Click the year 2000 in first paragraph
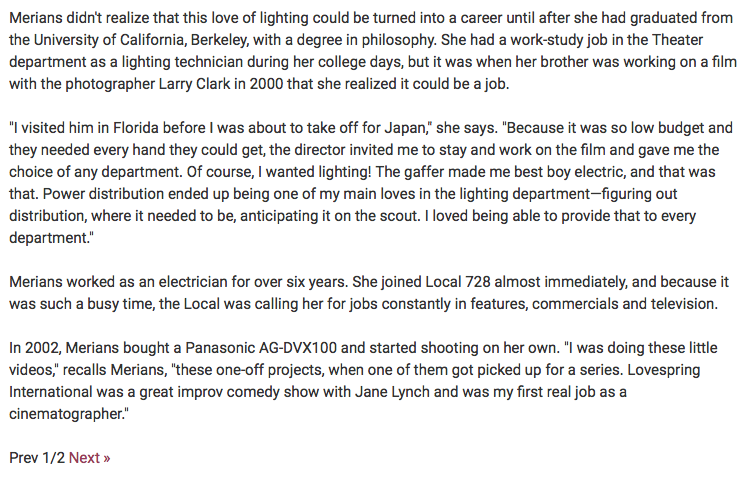Viewport: 752px width, 477px height. click(x=266, y=84)
